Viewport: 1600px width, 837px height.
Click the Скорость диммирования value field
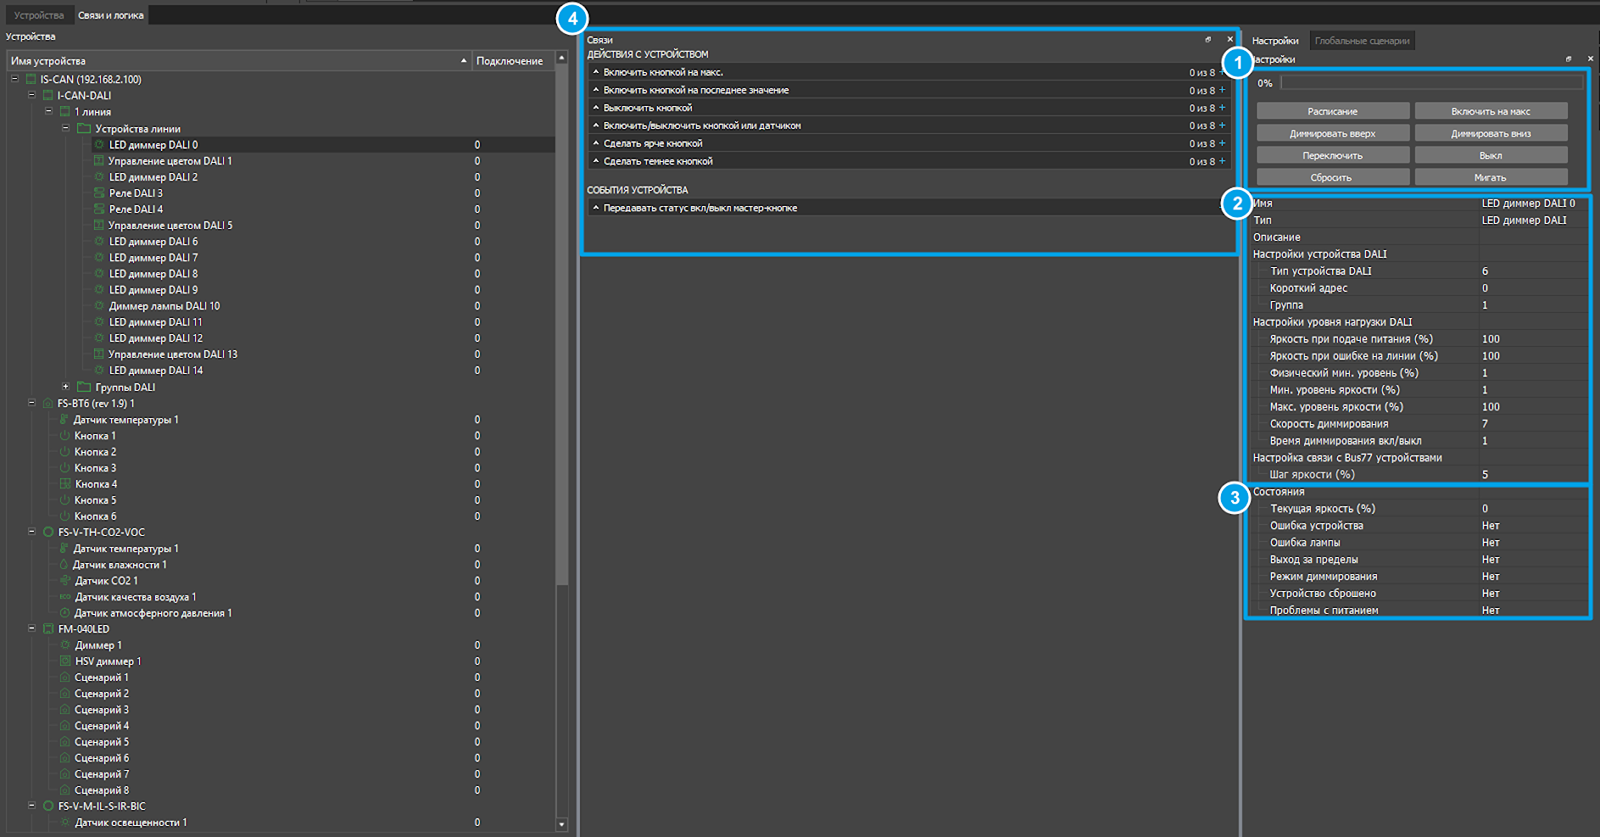(x=1533, y=424)
